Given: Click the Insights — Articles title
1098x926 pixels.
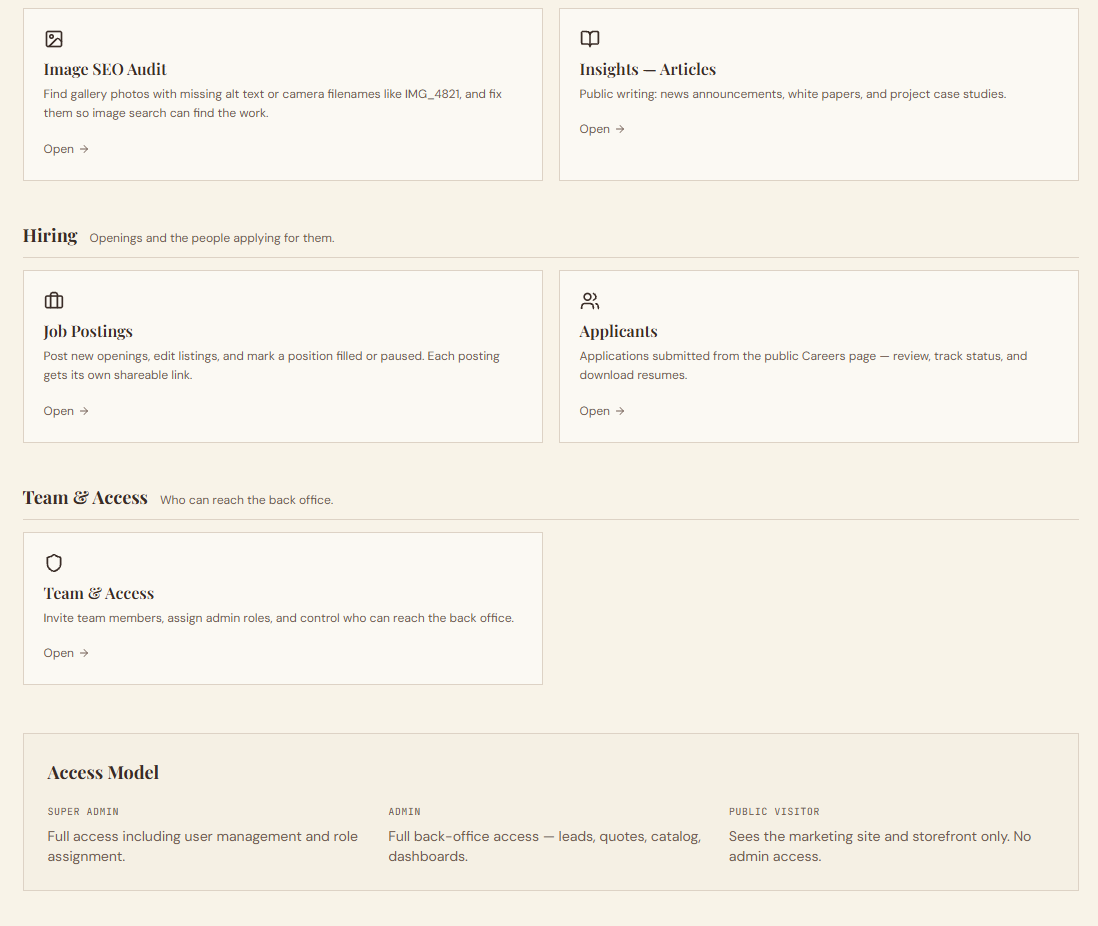Looking at the screenshot, I should pyautogui.click(x=648, y=69).
